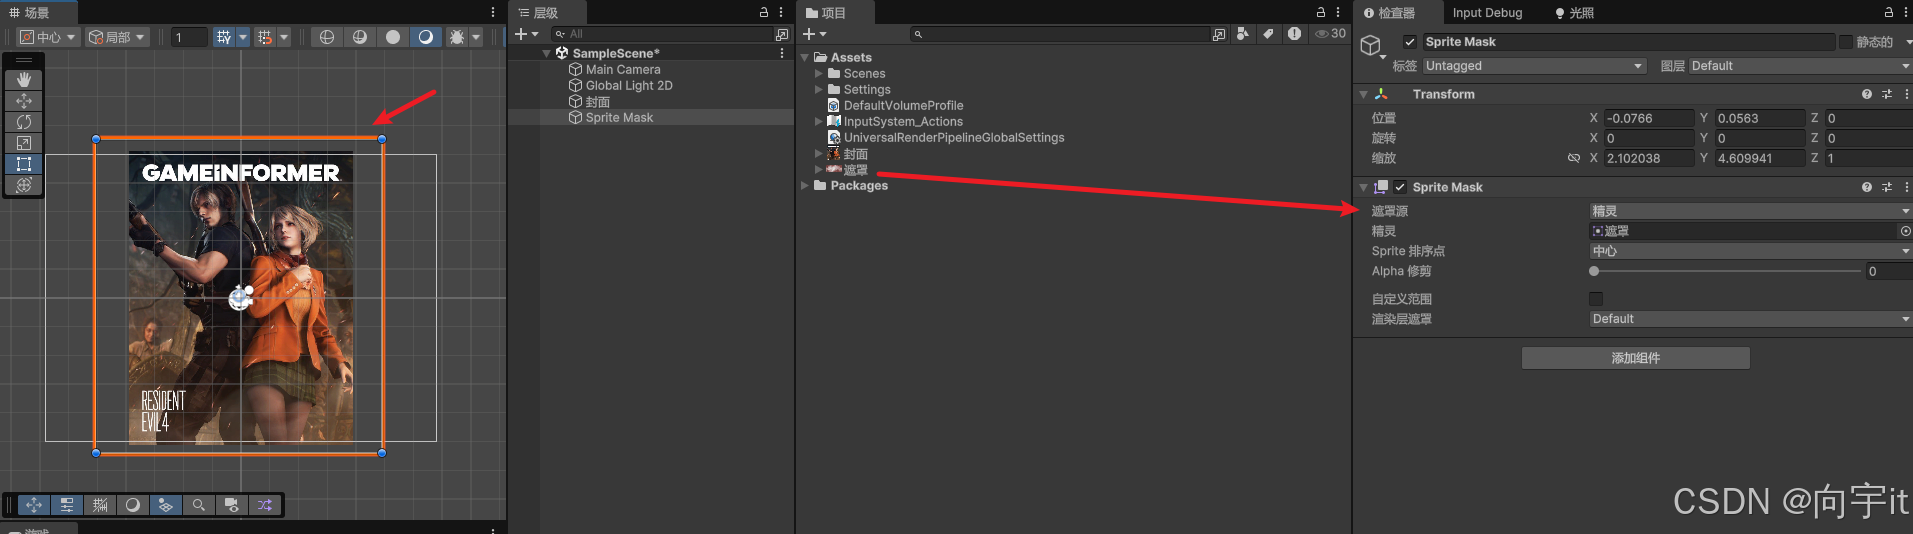Select the Rotate tool
Viewport: 1913px width, 534px height.
pos(24,122)
